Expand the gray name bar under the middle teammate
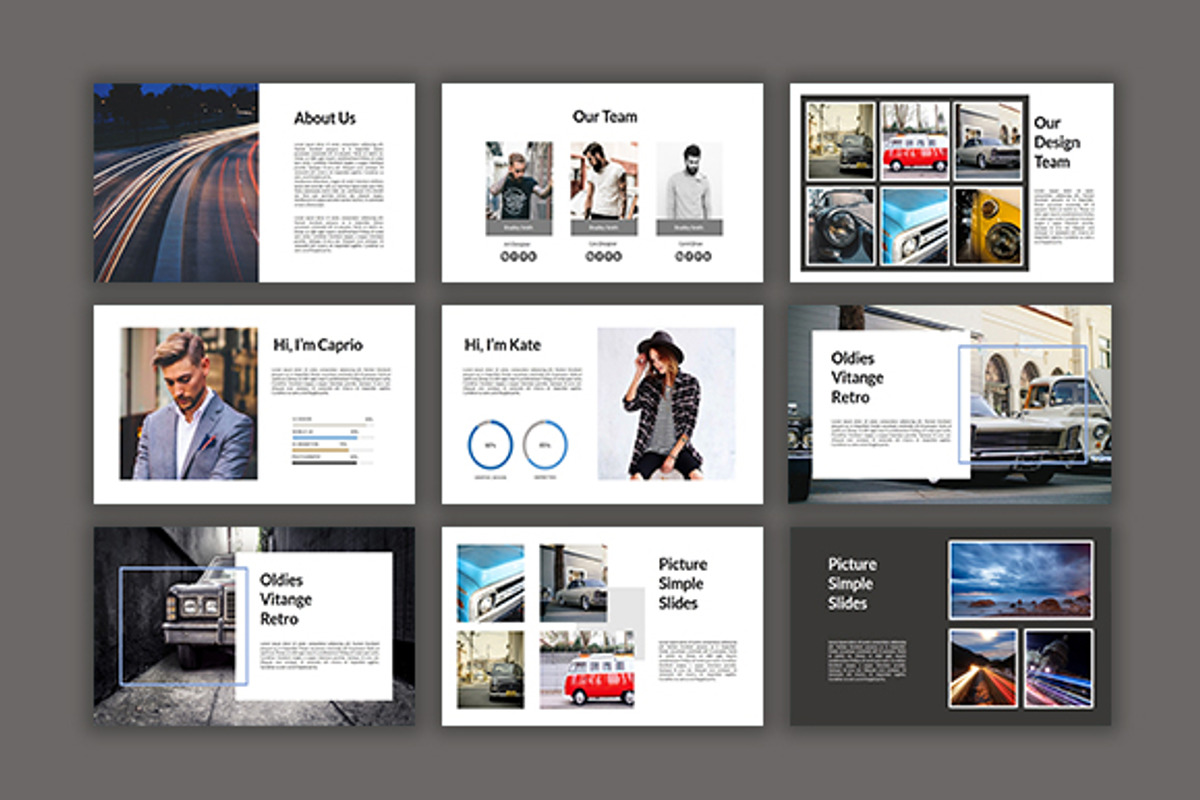The width and height of the screenshot is (1200, 800). click(602, 228)
